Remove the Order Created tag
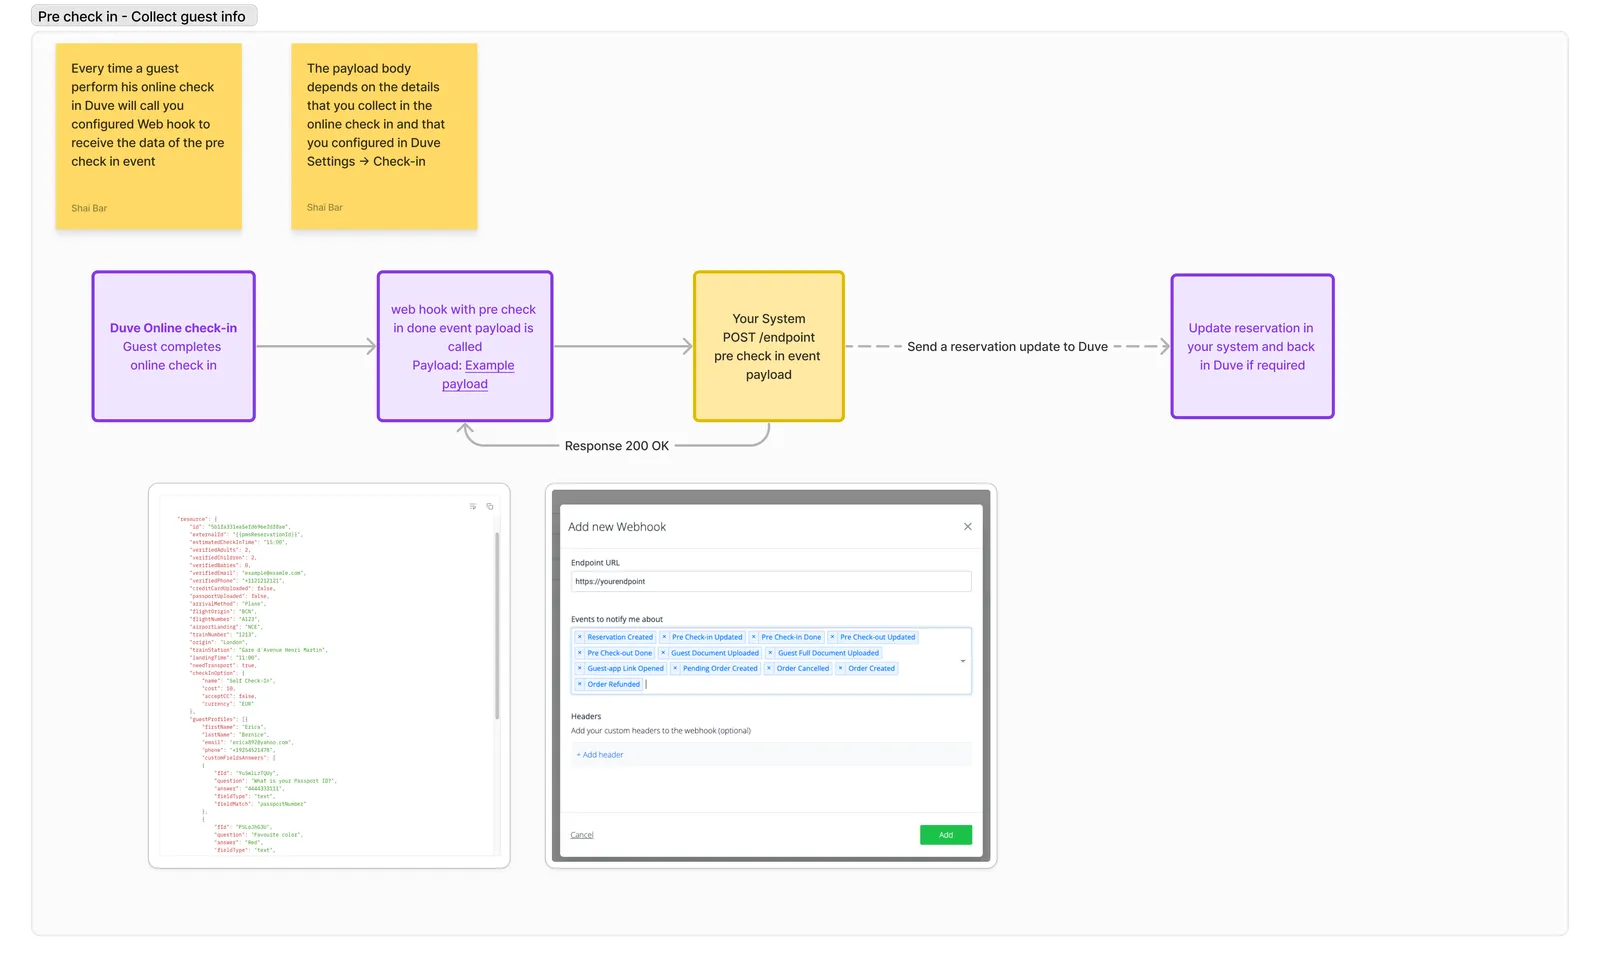The height and width of the screenshot is (967, 1600). click(840, 668)
